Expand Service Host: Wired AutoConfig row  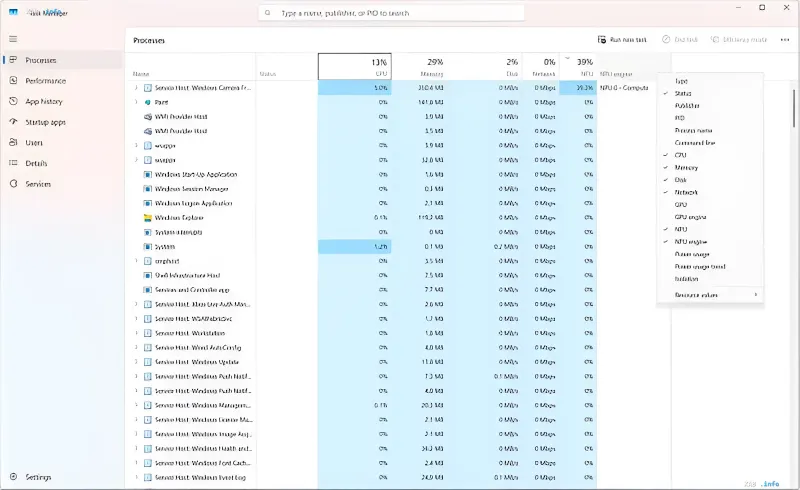(136, 348)
